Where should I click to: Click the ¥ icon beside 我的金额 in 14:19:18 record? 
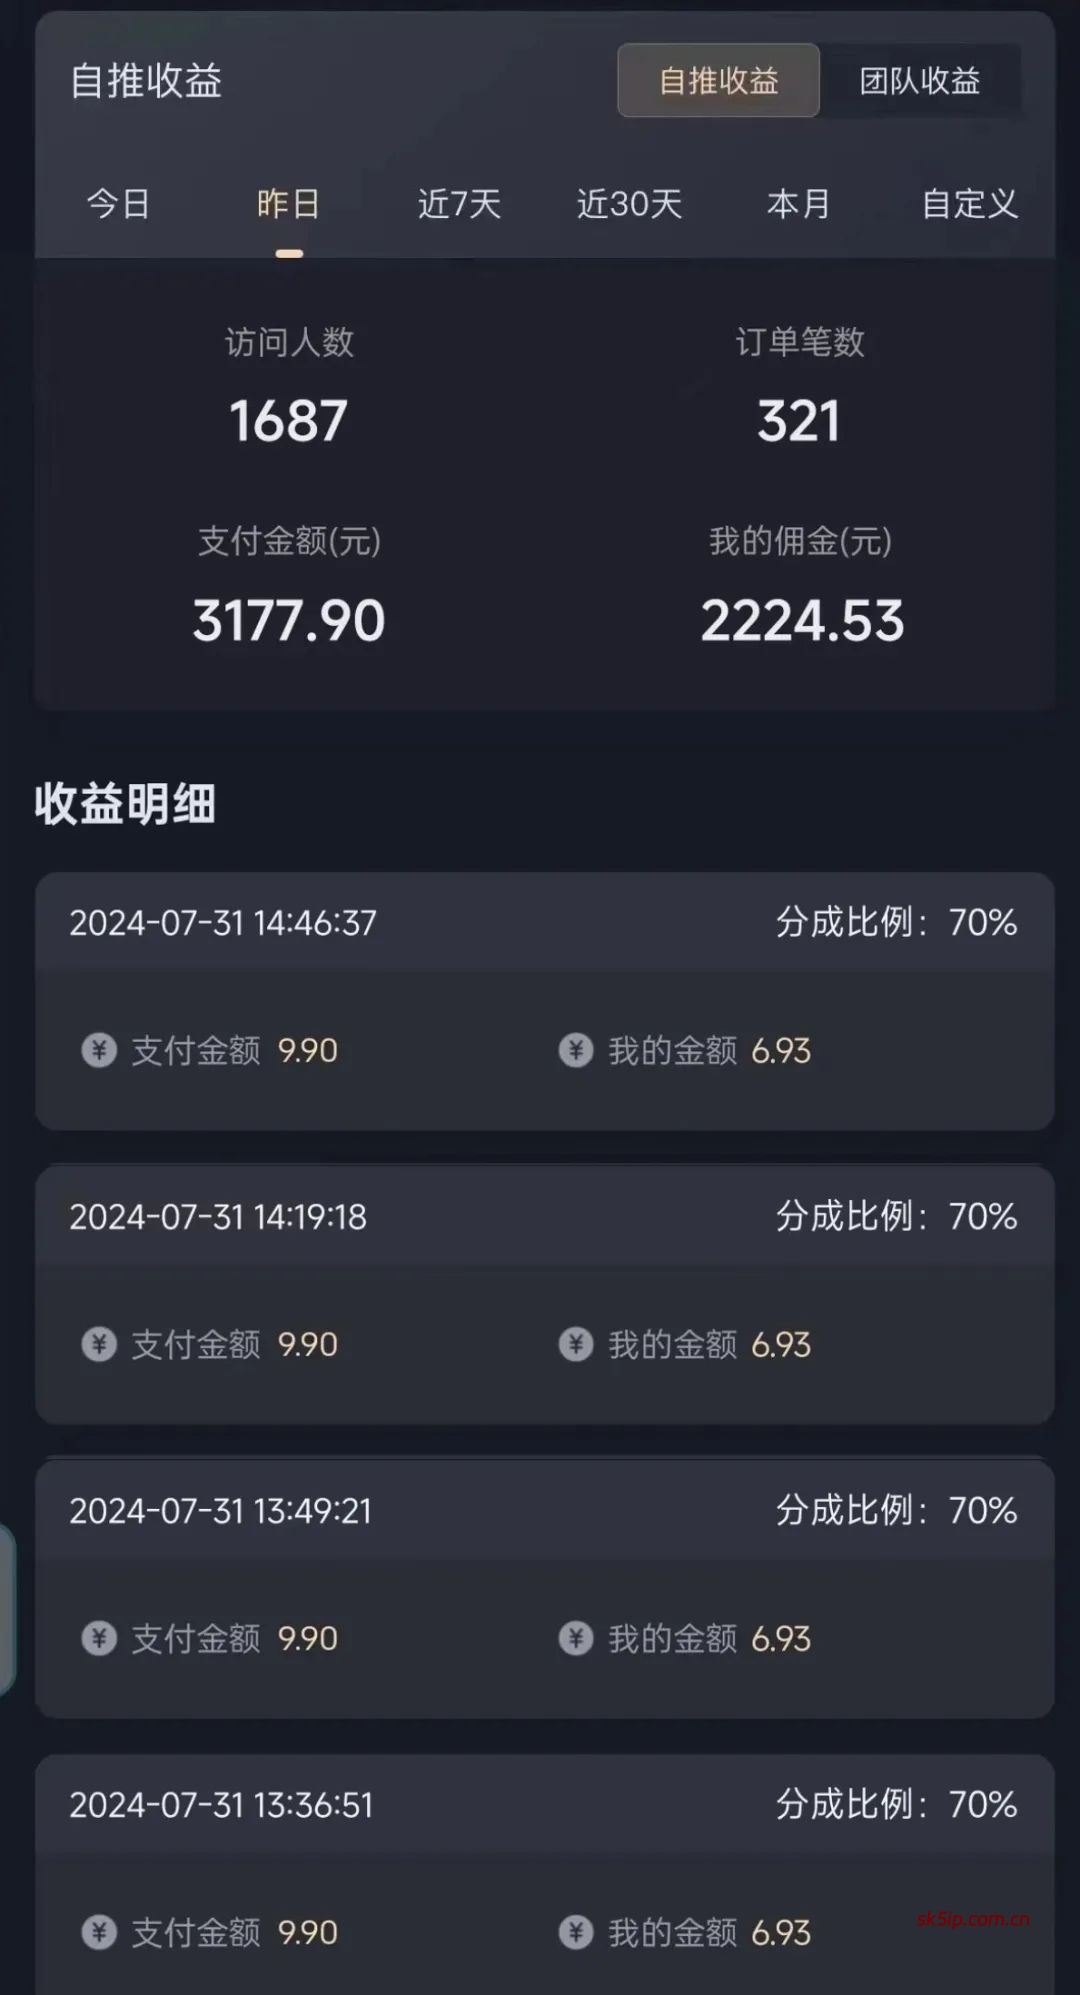[573, 1345]
